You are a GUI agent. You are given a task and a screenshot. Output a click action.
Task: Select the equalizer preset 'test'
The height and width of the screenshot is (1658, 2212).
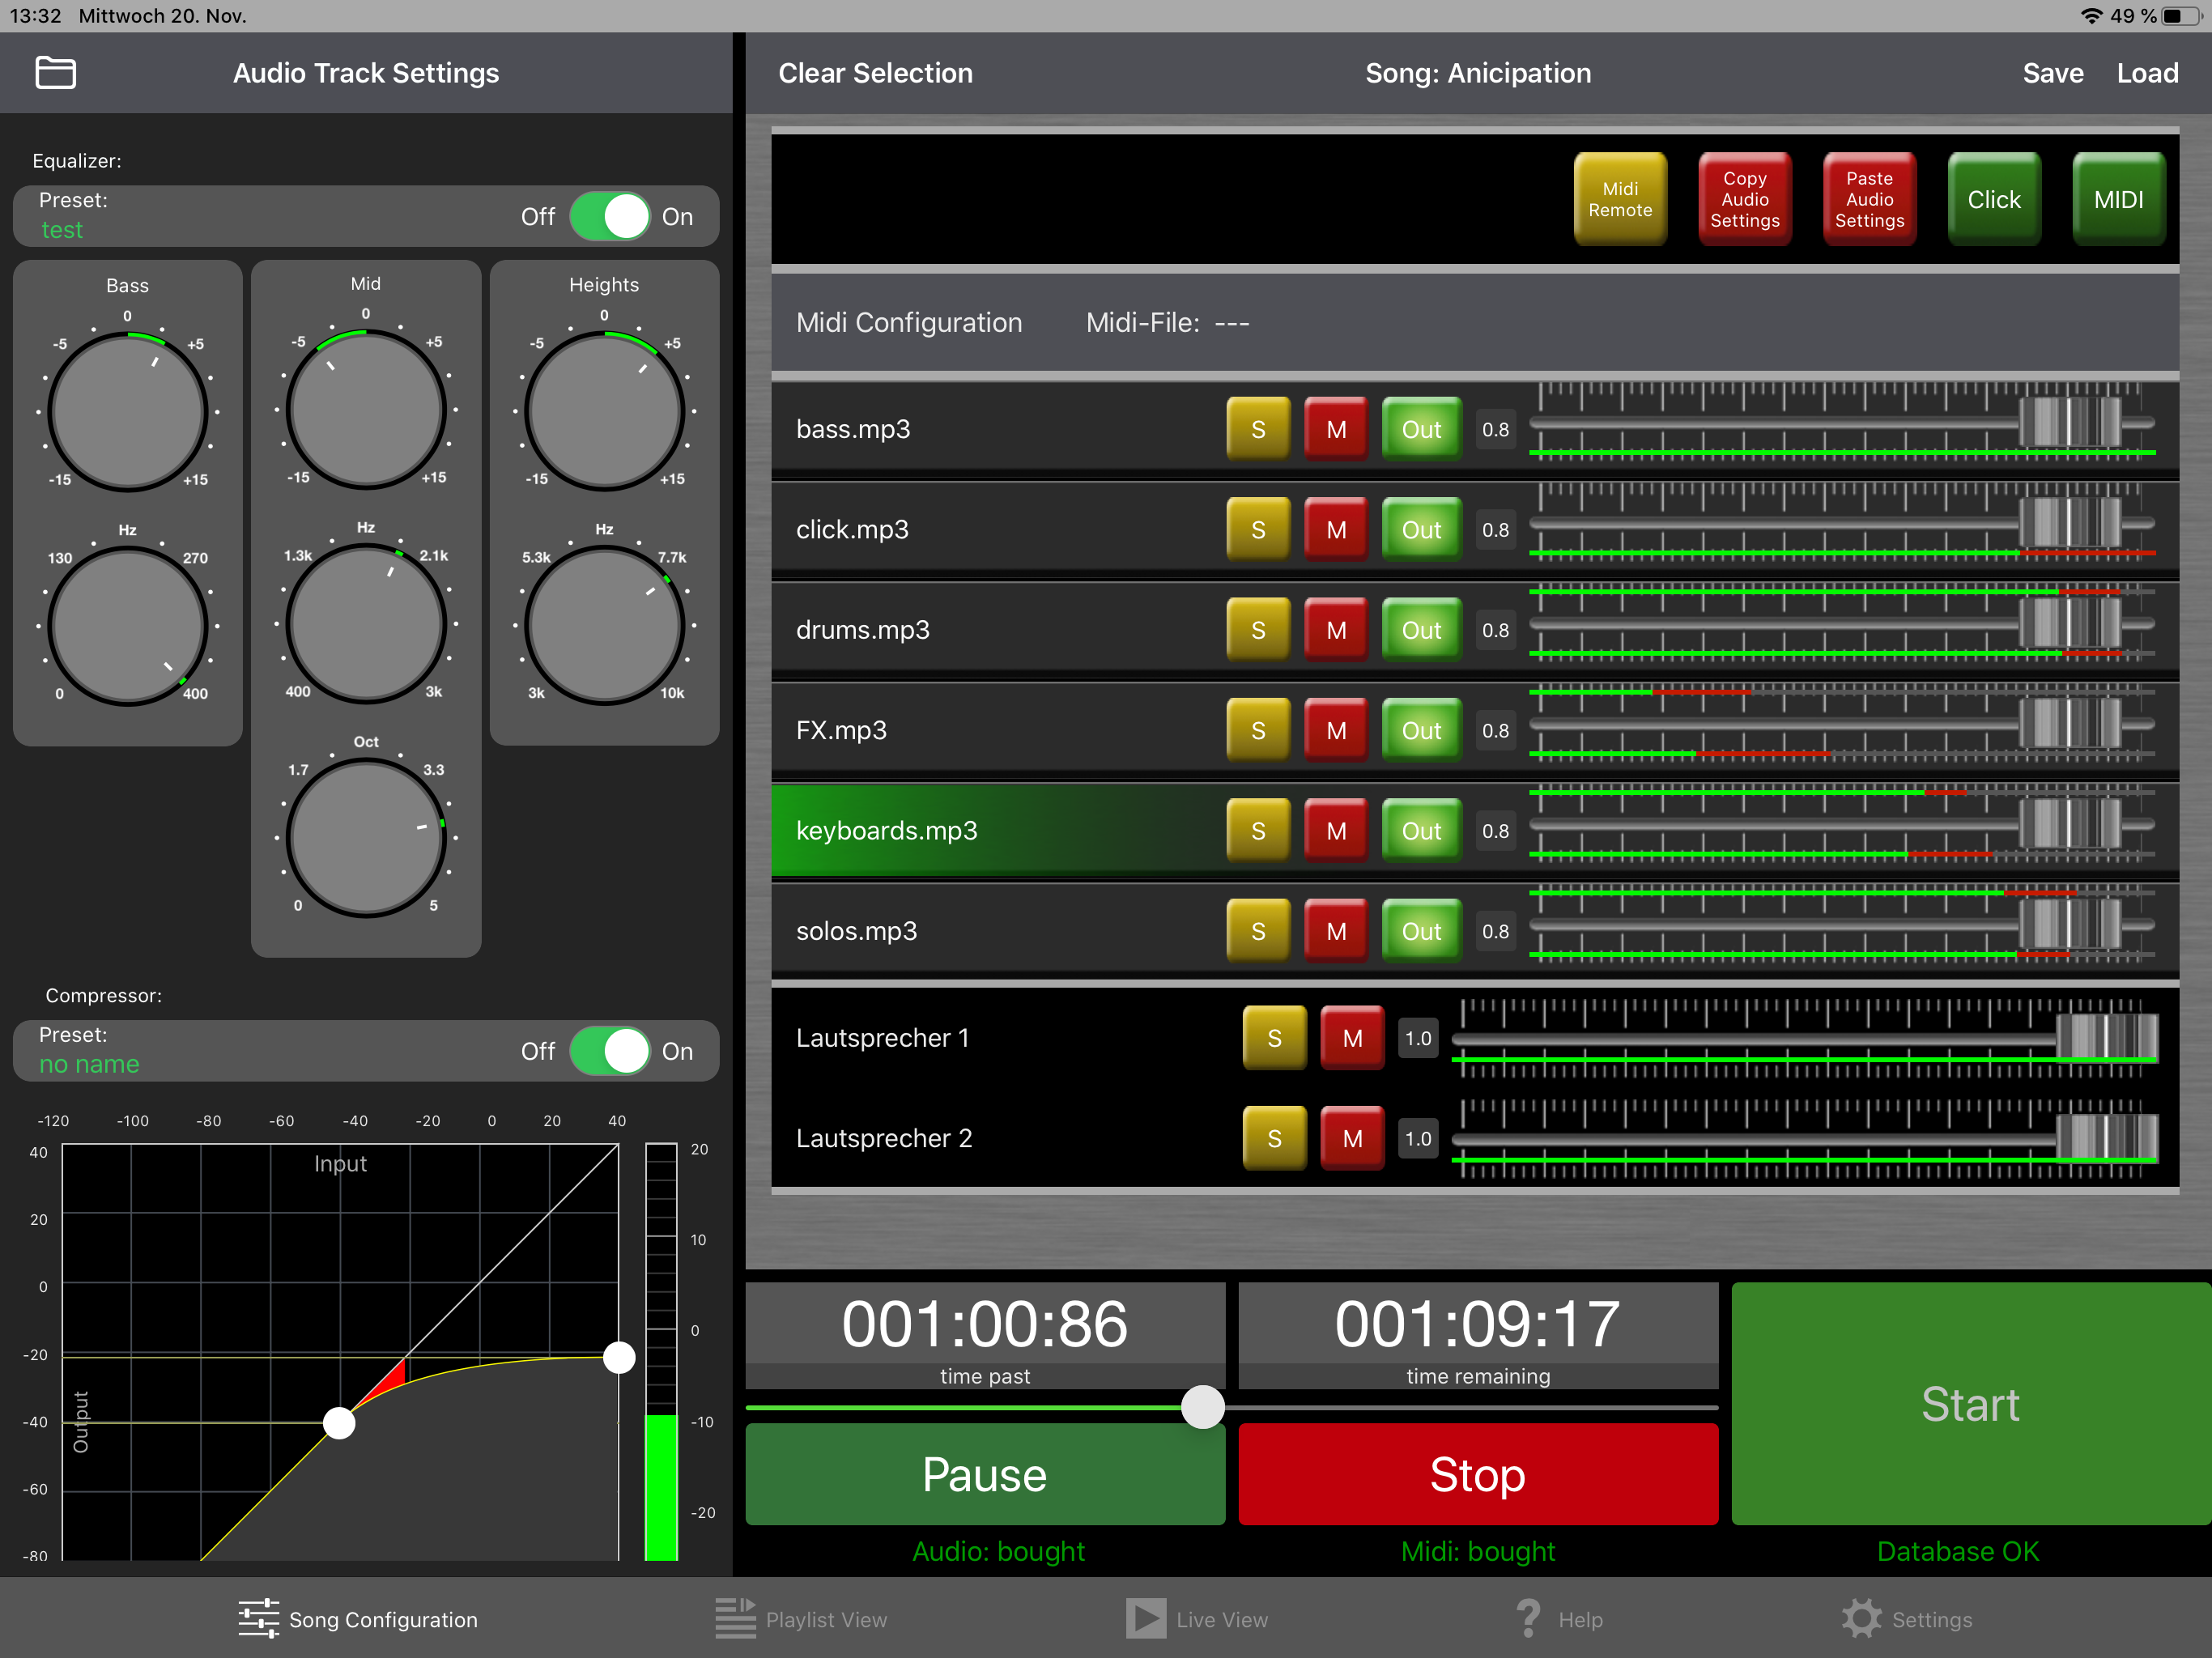(x=62, y=230)
